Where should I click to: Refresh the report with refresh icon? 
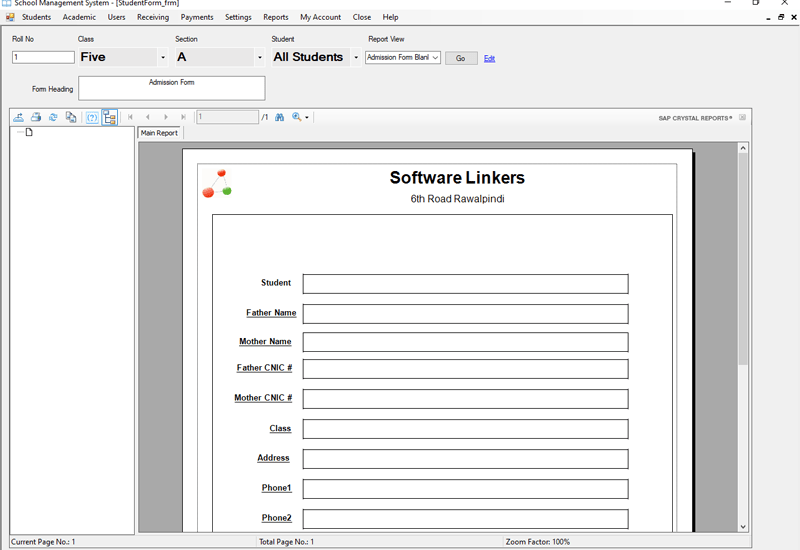tap(53, 117)
